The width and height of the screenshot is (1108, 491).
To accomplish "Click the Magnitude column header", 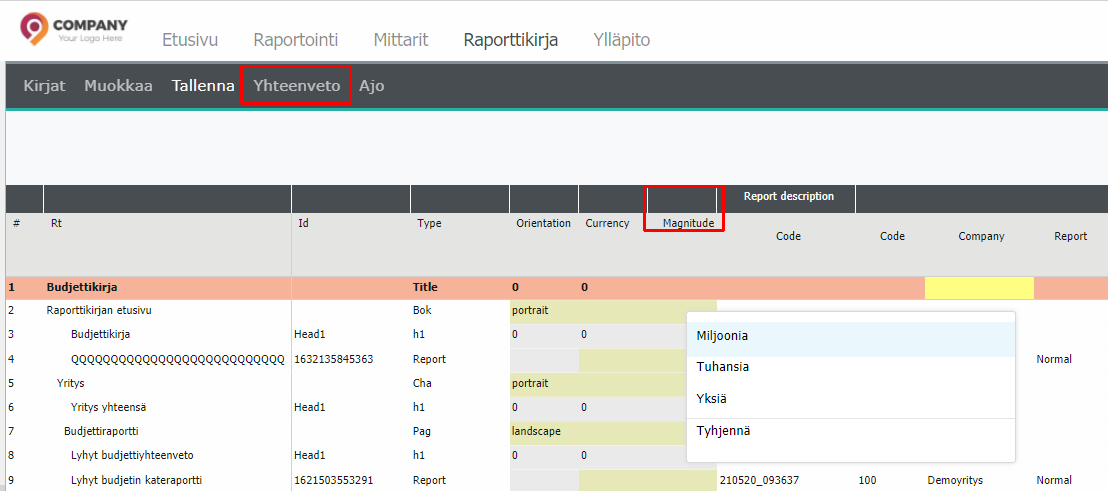I will 688,223.
